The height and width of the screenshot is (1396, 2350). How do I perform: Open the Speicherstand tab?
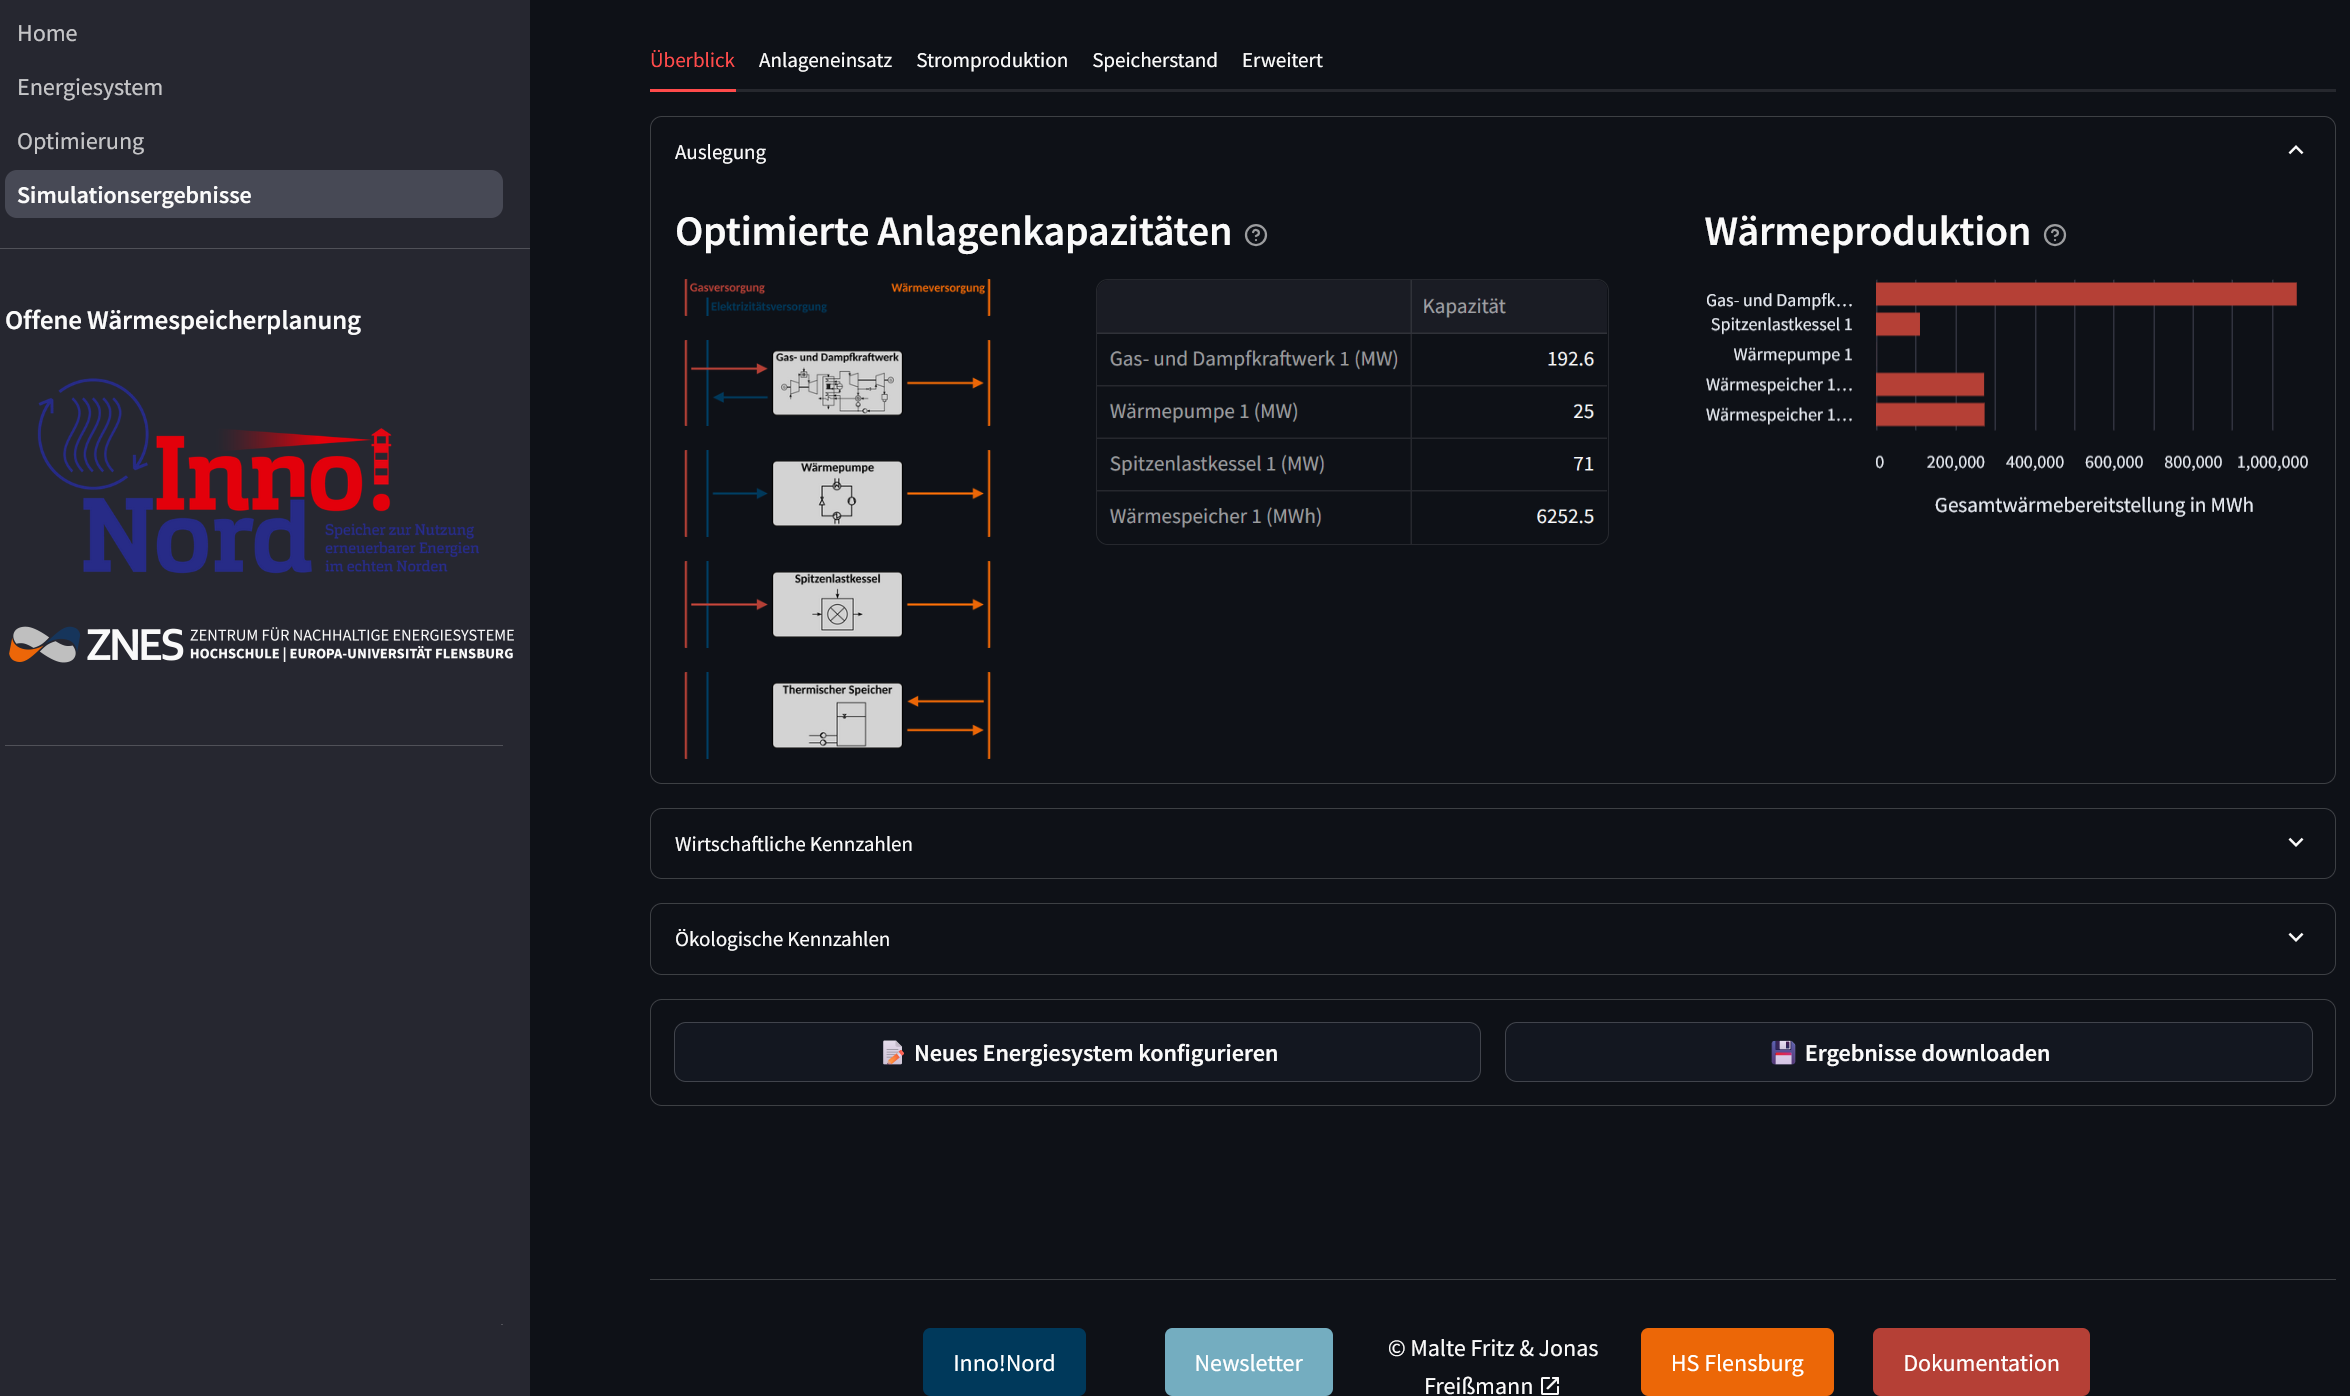[1154, 60]
